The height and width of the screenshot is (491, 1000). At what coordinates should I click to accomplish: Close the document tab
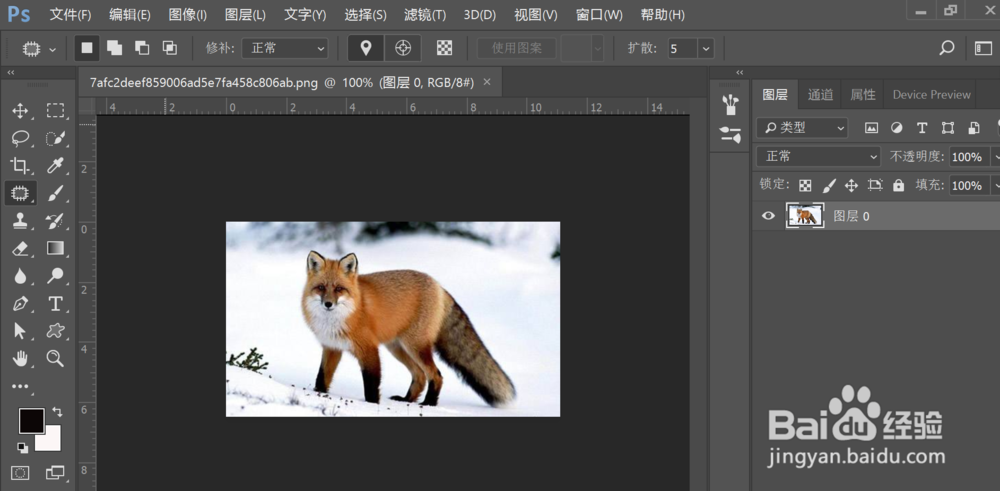[x=487, y=82]
